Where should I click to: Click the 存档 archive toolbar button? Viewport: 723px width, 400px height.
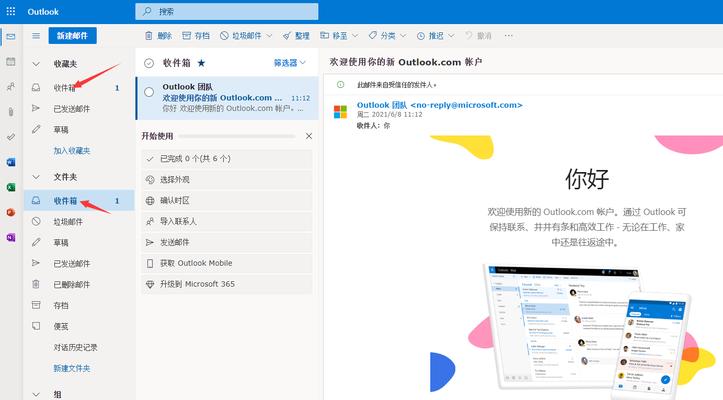196,36
